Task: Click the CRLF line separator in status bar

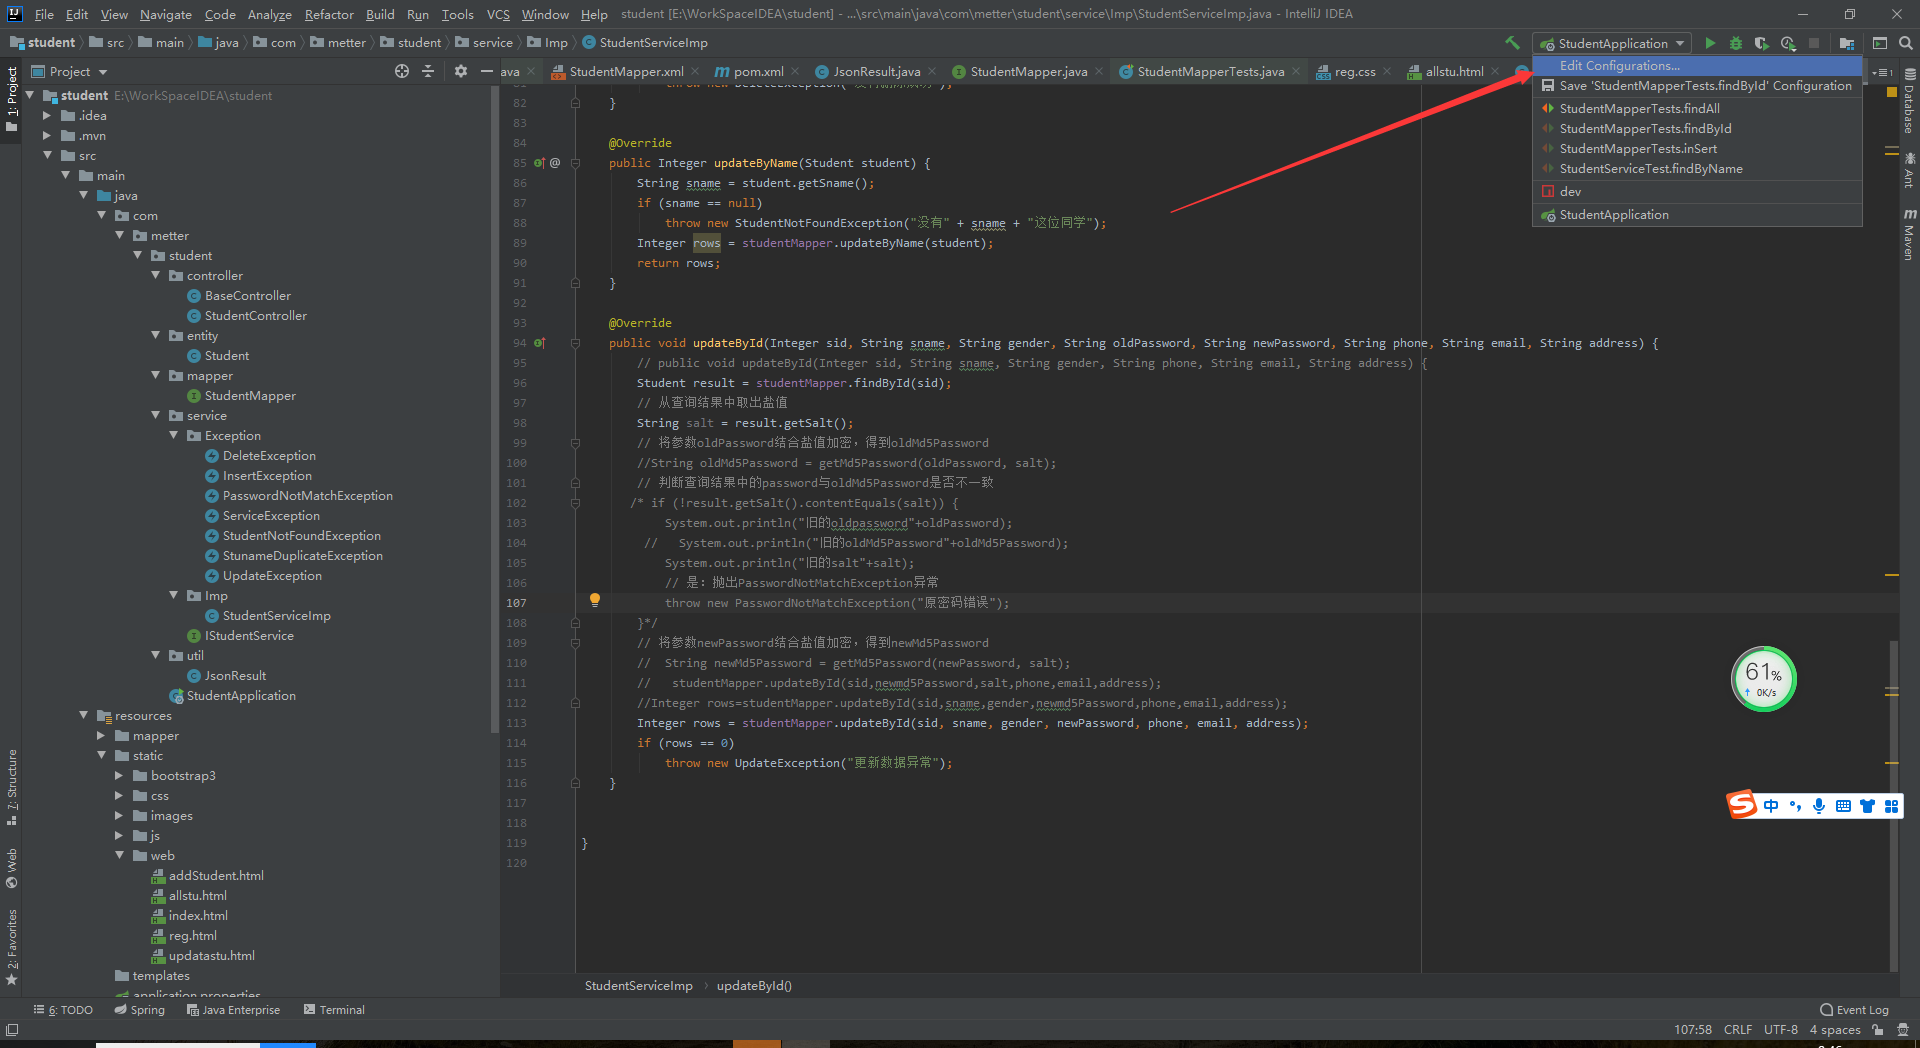Action: (1738, 1029)
